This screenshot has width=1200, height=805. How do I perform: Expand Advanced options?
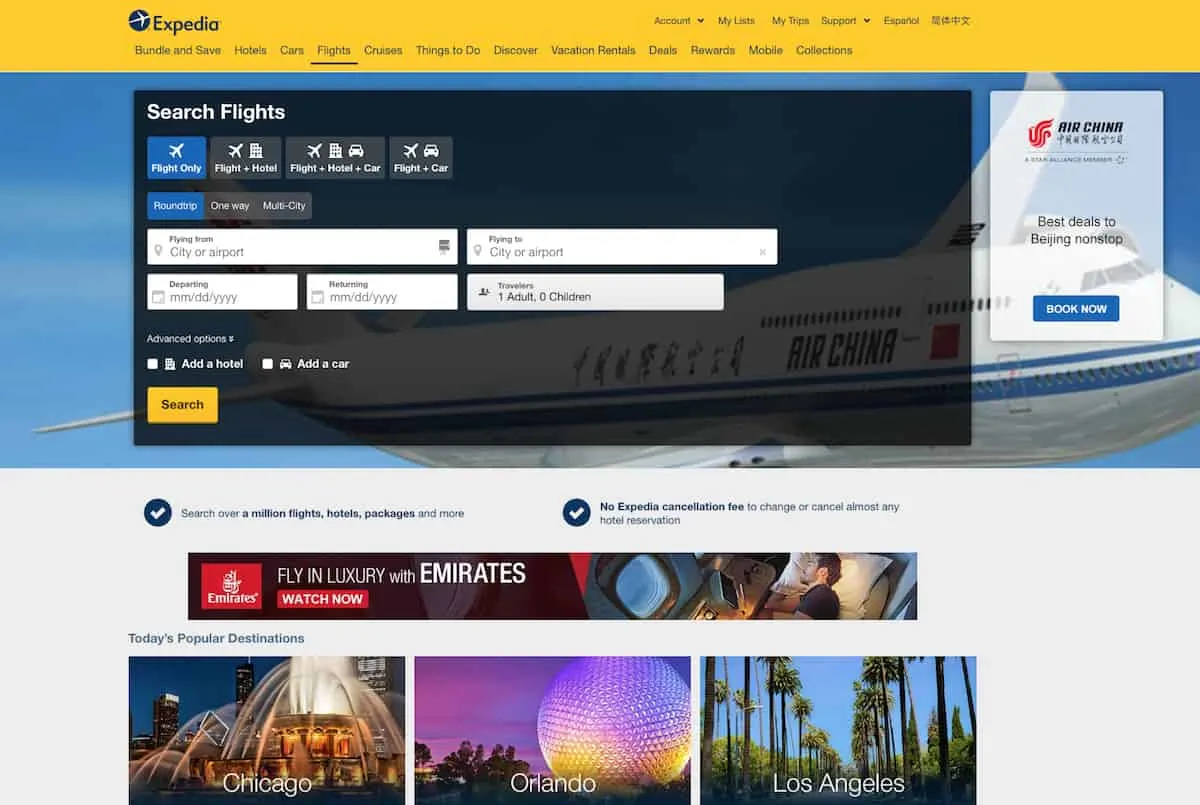point(190,339)
